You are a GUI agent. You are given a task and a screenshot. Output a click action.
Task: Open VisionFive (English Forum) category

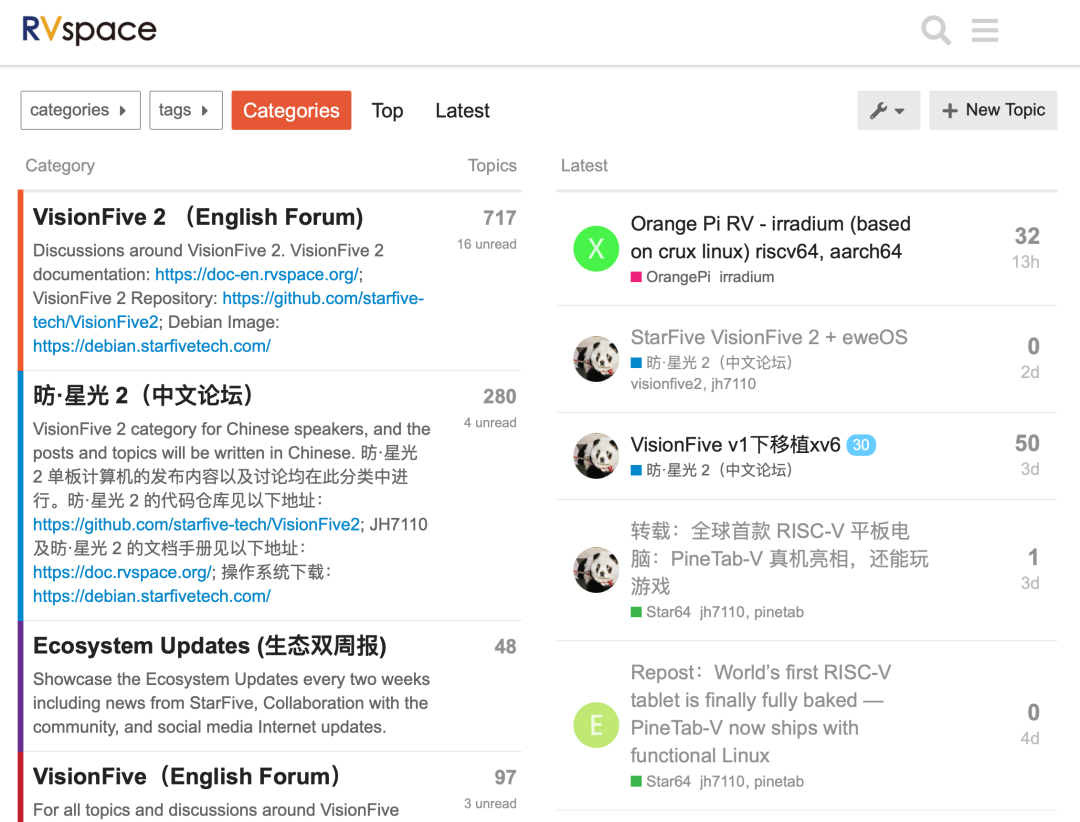pyautogui.click(x=187, y=777)
